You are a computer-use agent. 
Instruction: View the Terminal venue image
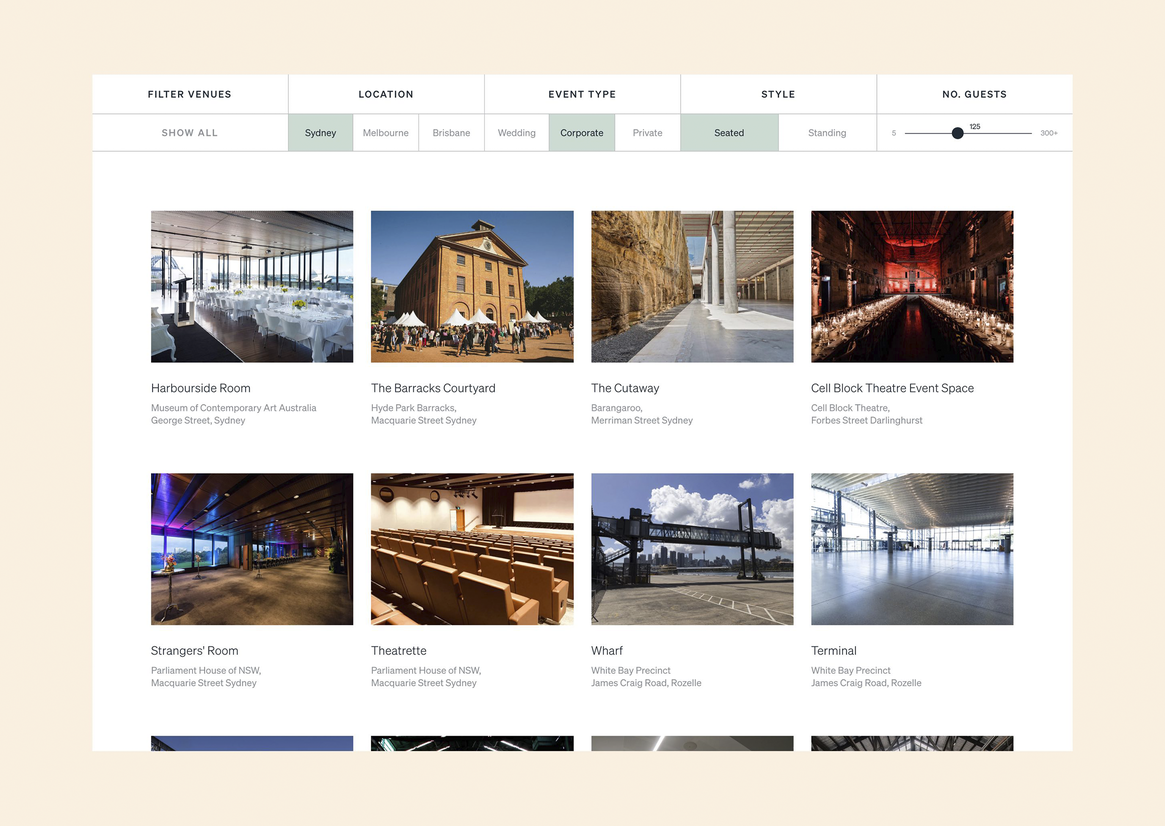[912, 549]
